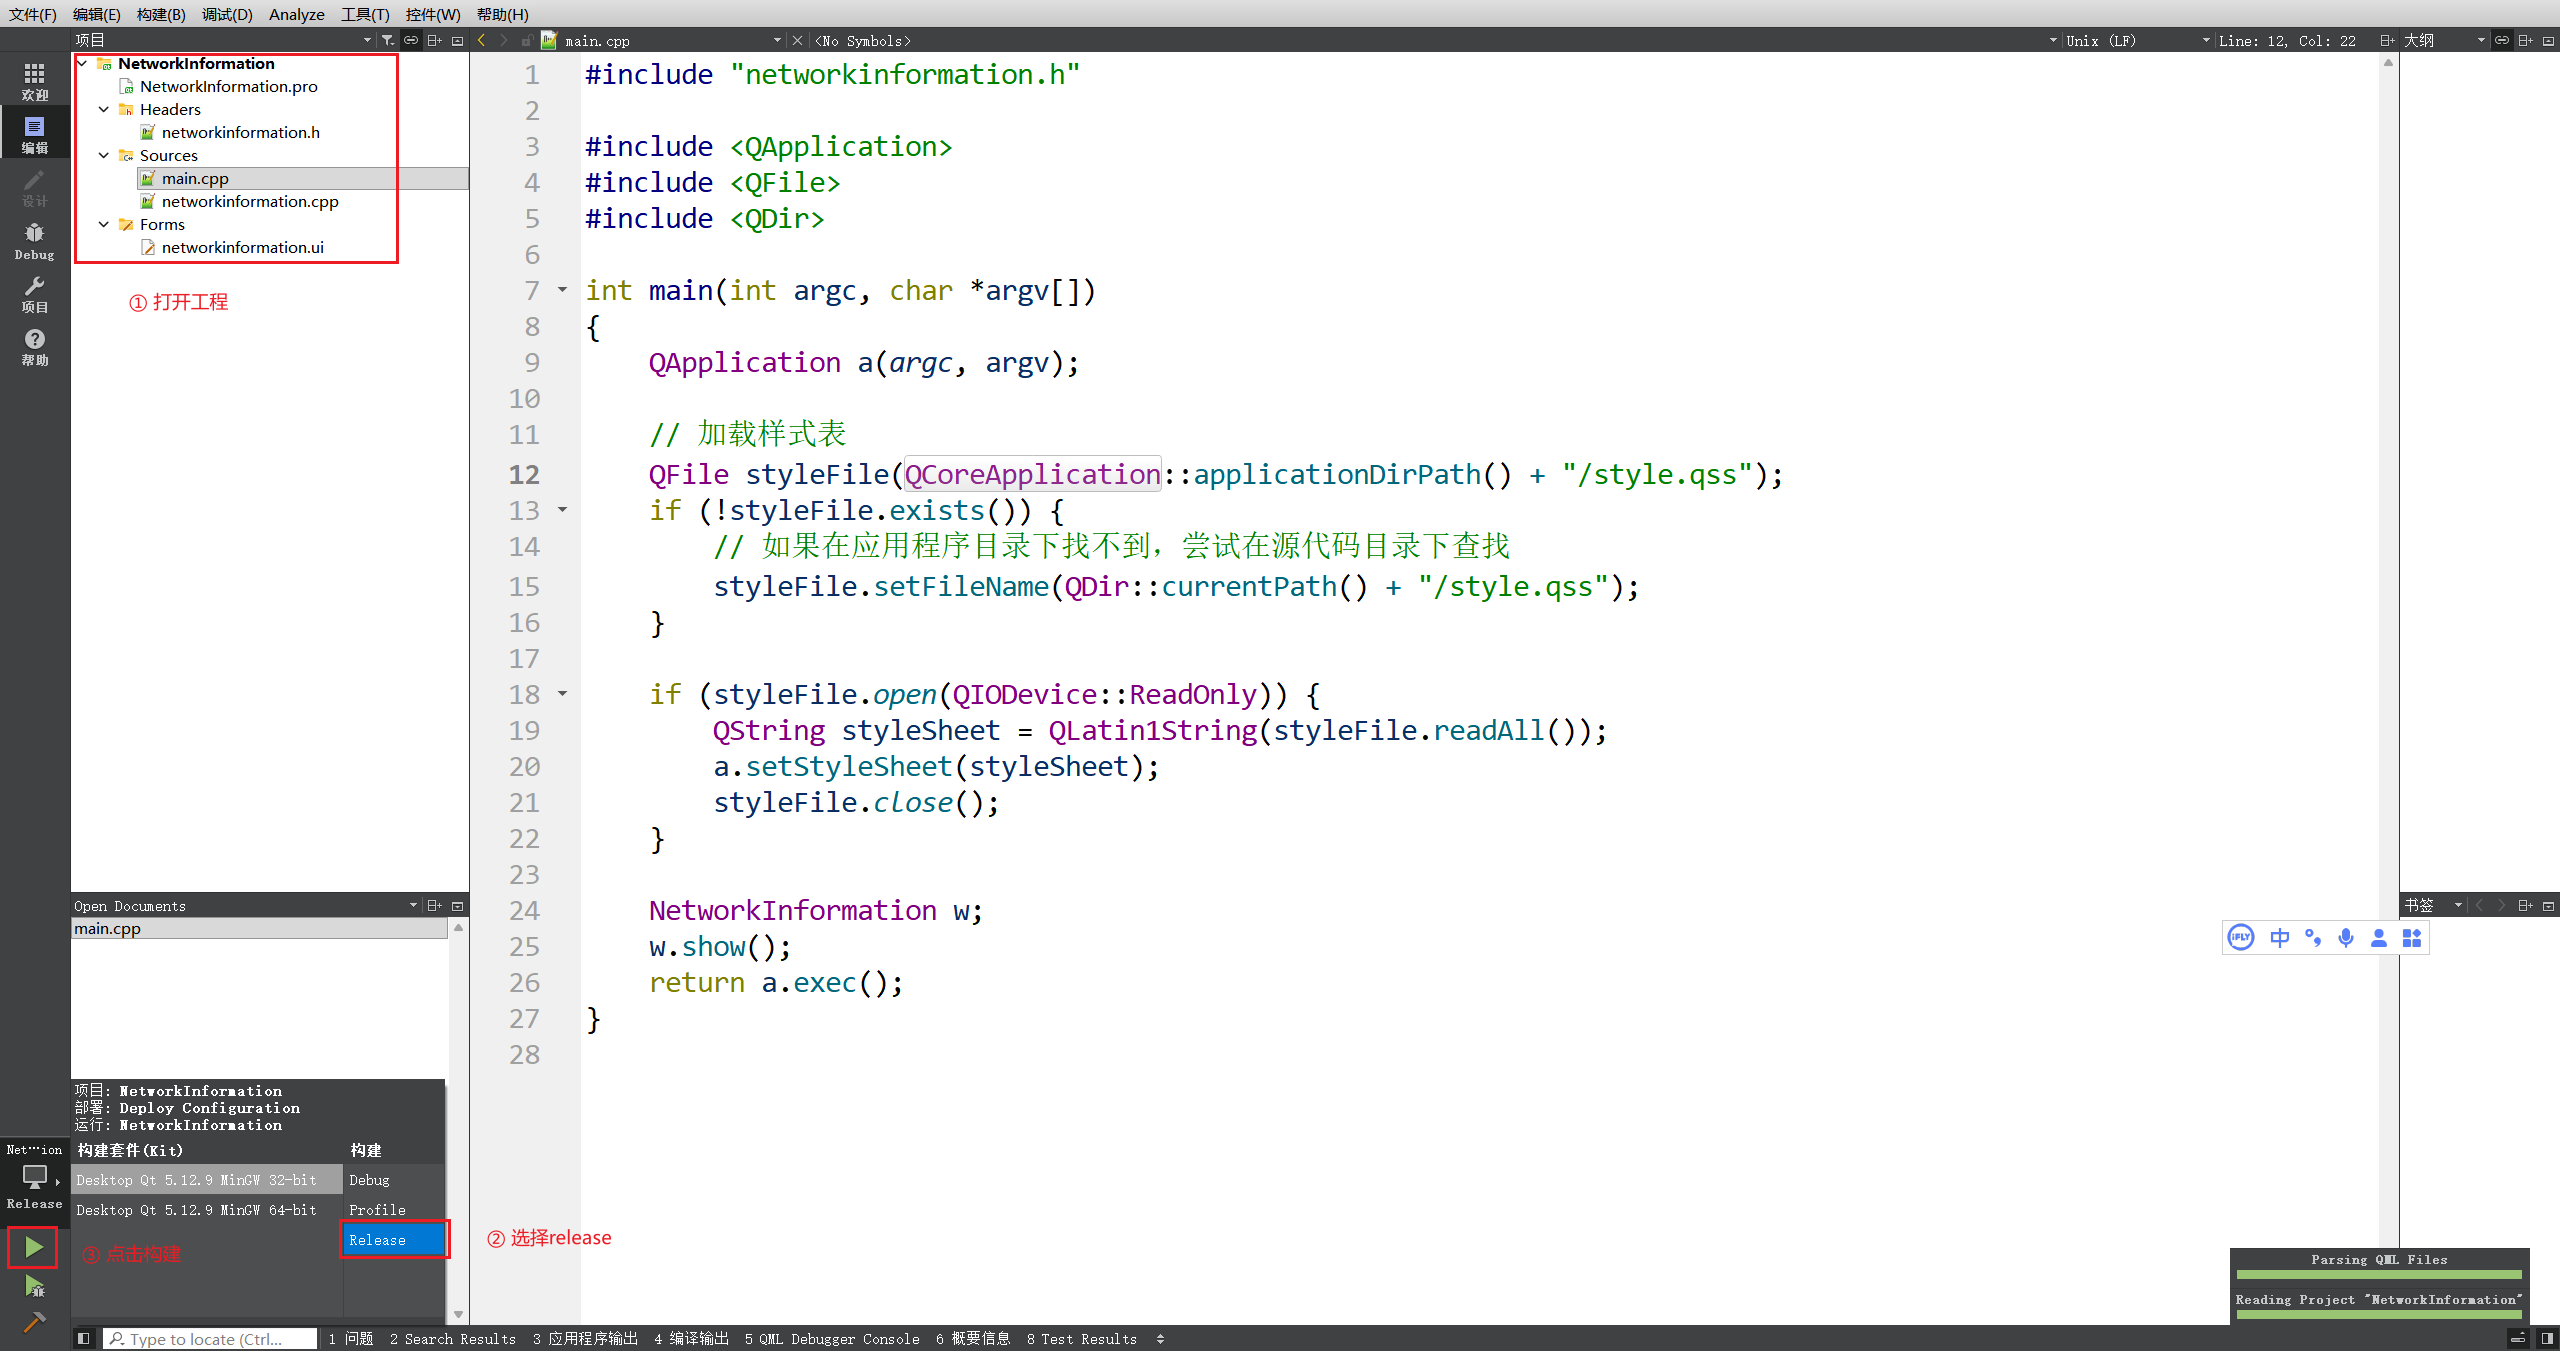This screenshot has height=1351, width=2560.
Task: Click the green Run button
Action: tap(33, 1247)
